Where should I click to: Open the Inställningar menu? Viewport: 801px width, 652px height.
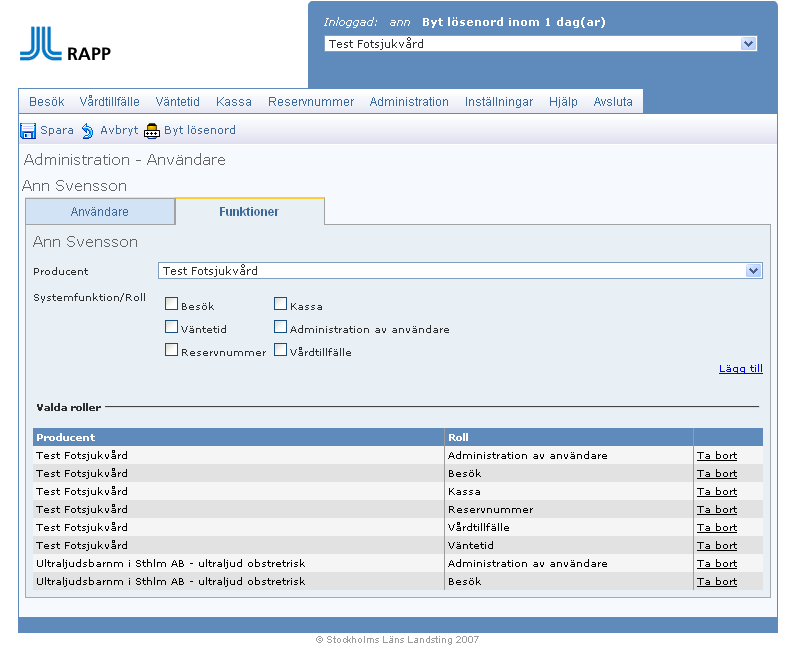(x=499, y=102)
